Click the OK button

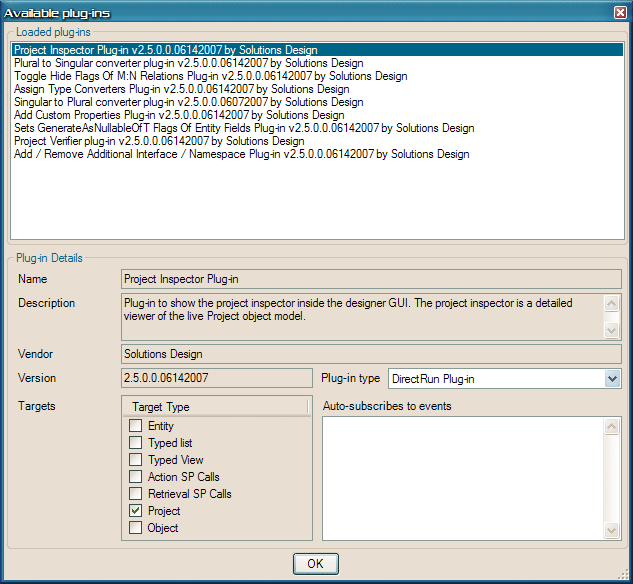315,563
